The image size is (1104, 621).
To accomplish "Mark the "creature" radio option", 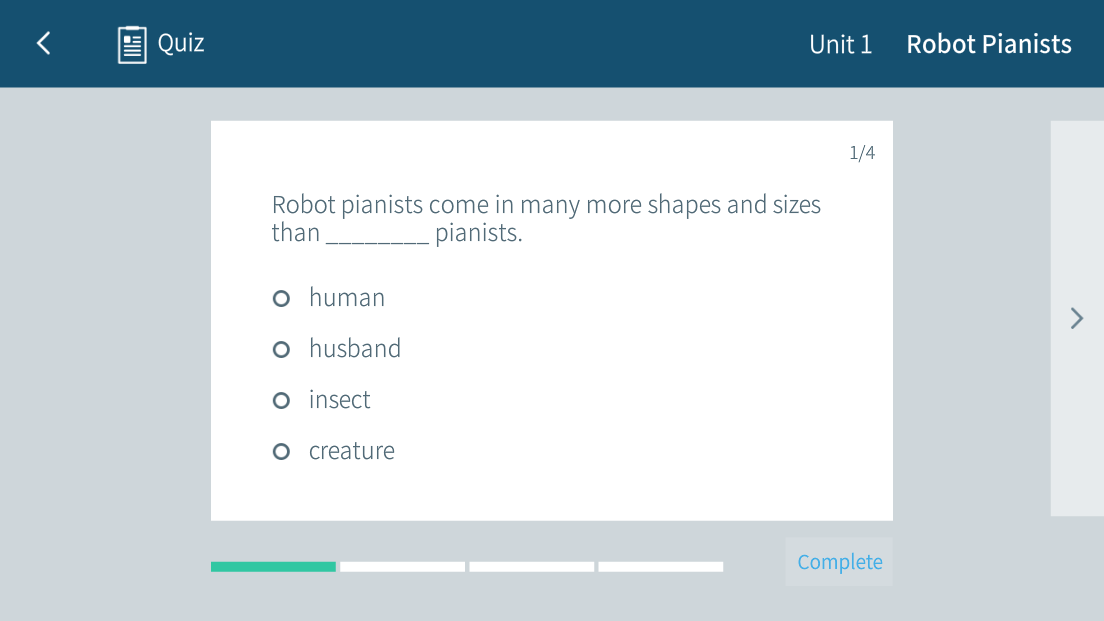I will pos(282,451).
